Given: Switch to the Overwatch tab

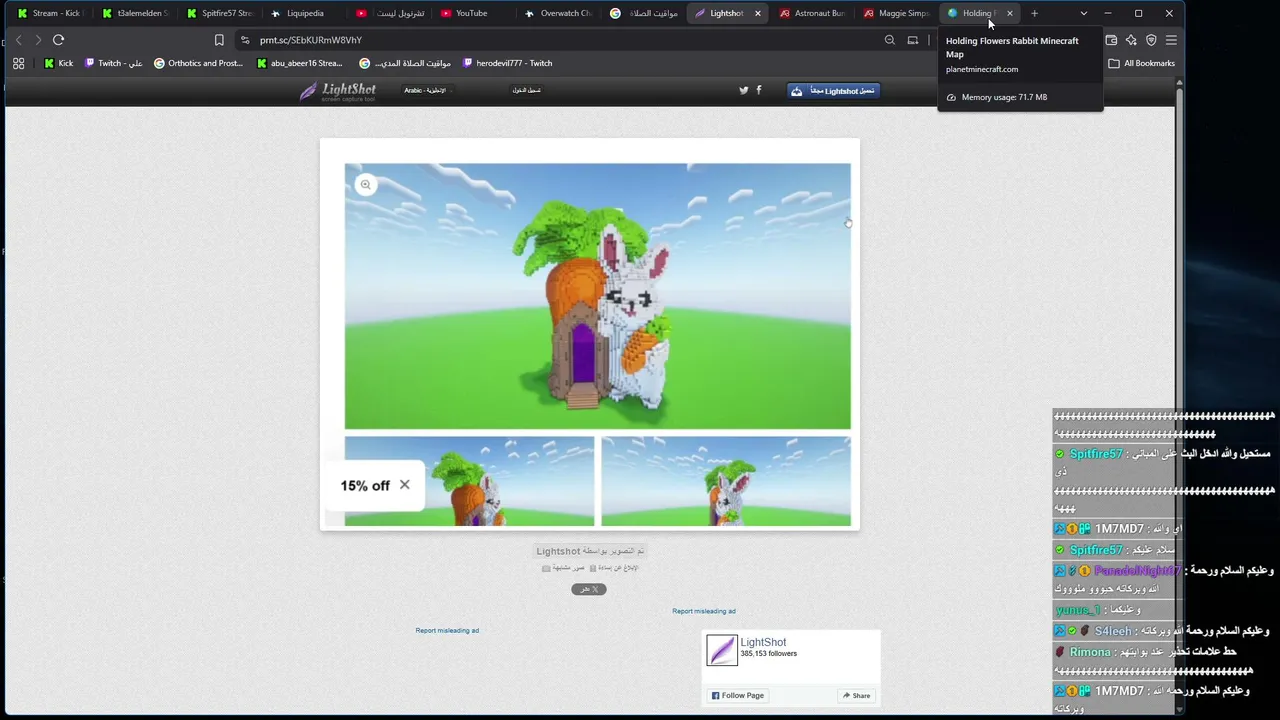Looking at the screenshot, I should tap(560, 13).
